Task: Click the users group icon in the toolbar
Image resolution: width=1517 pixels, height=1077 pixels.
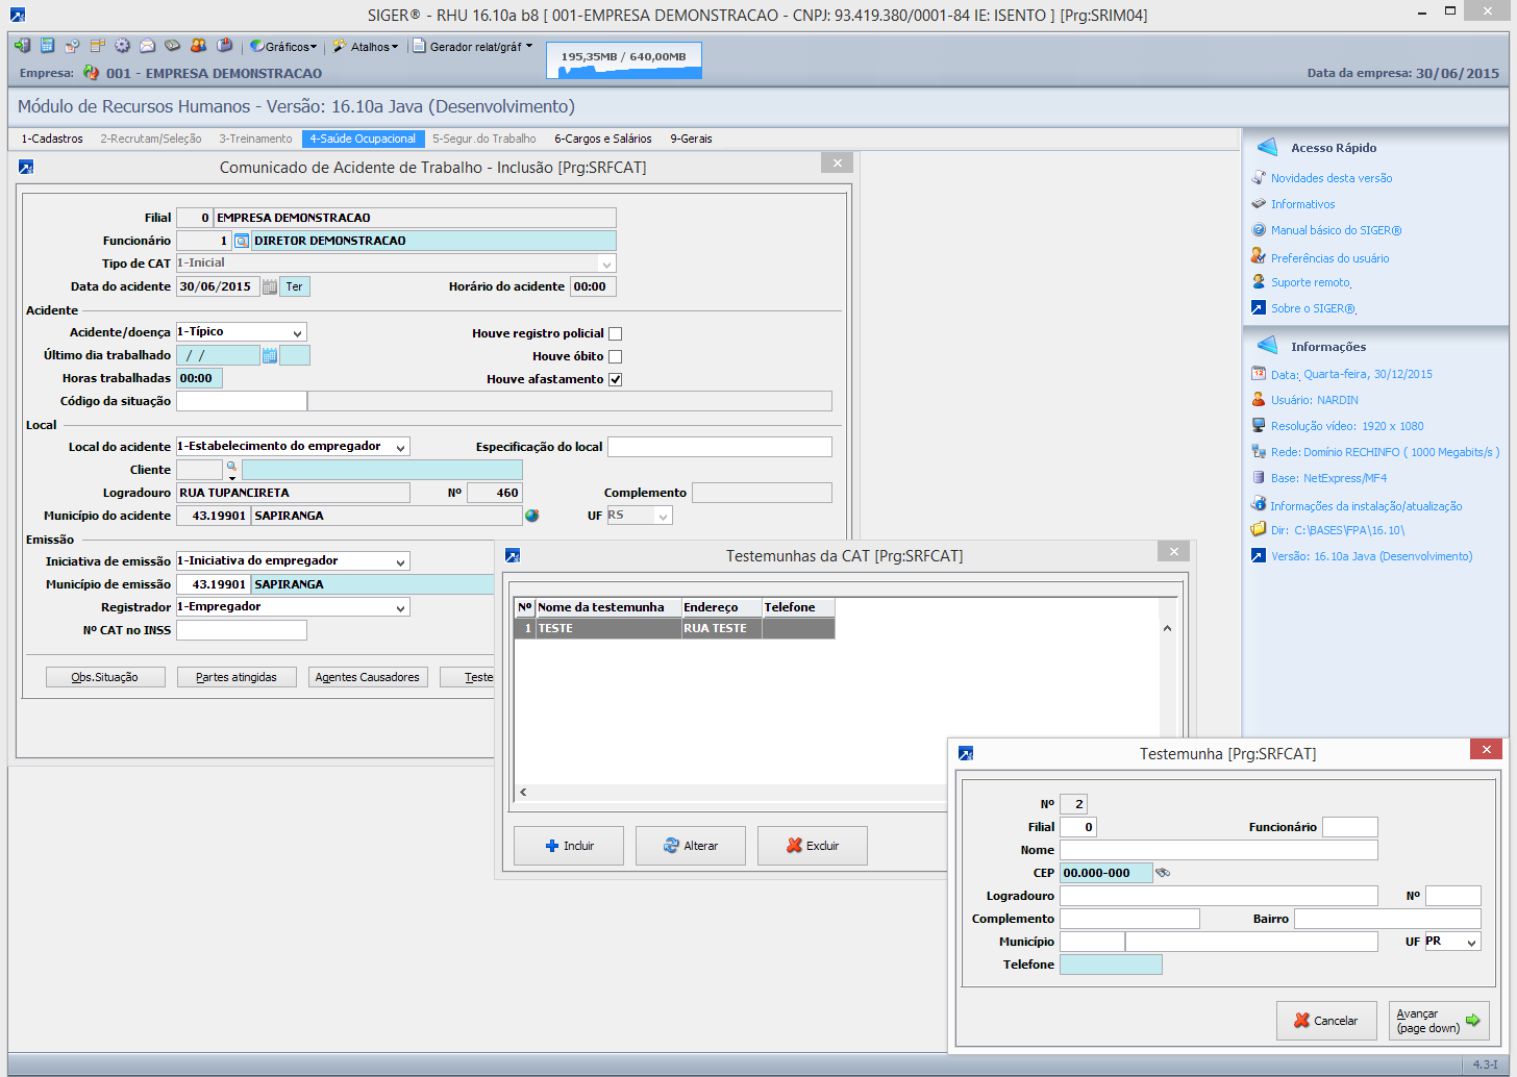Action: click(198, 46)
